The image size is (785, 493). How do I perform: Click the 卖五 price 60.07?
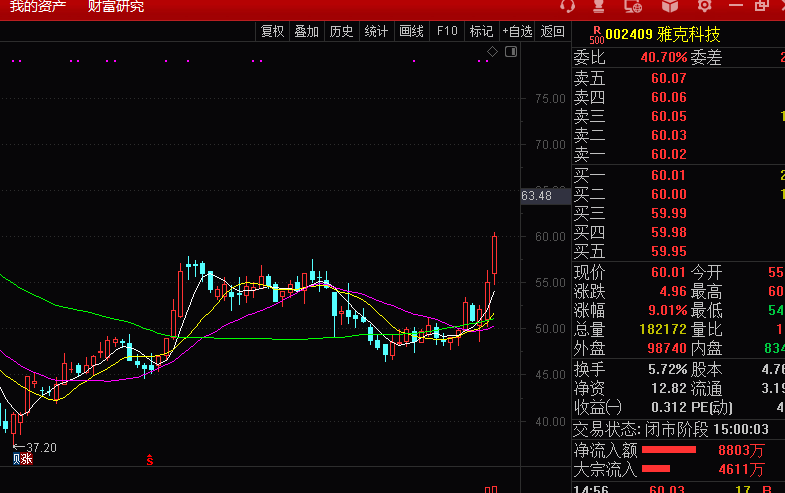[669, 78]
